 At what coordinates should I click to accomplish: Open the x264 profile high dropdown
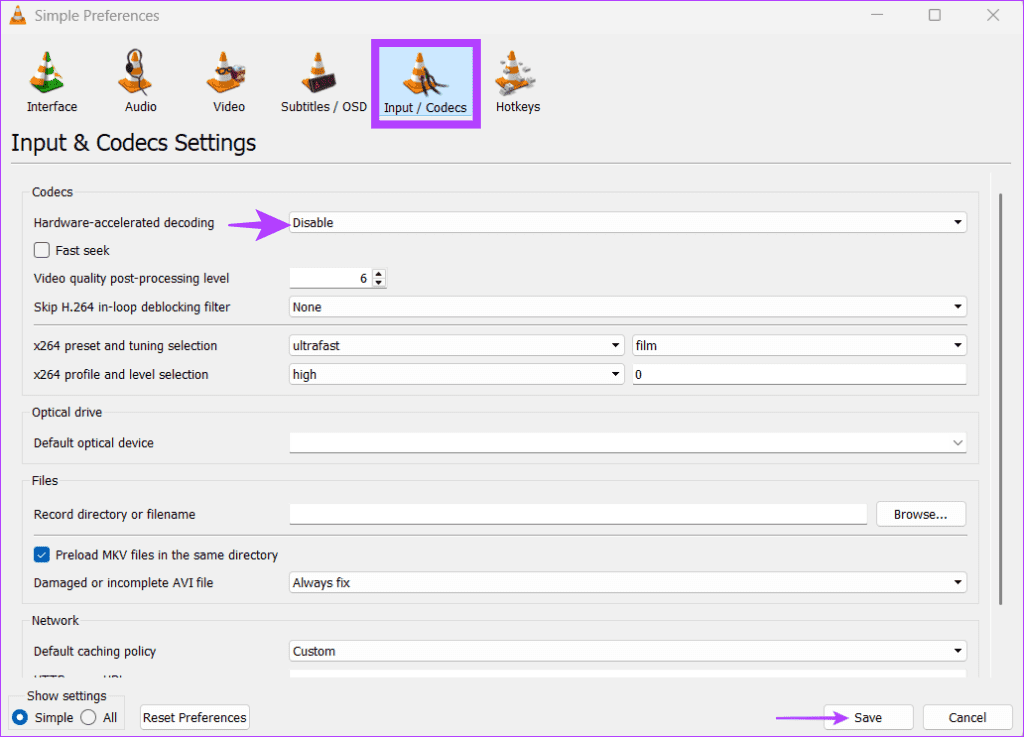pyautogui.click(x=456, y=374)
